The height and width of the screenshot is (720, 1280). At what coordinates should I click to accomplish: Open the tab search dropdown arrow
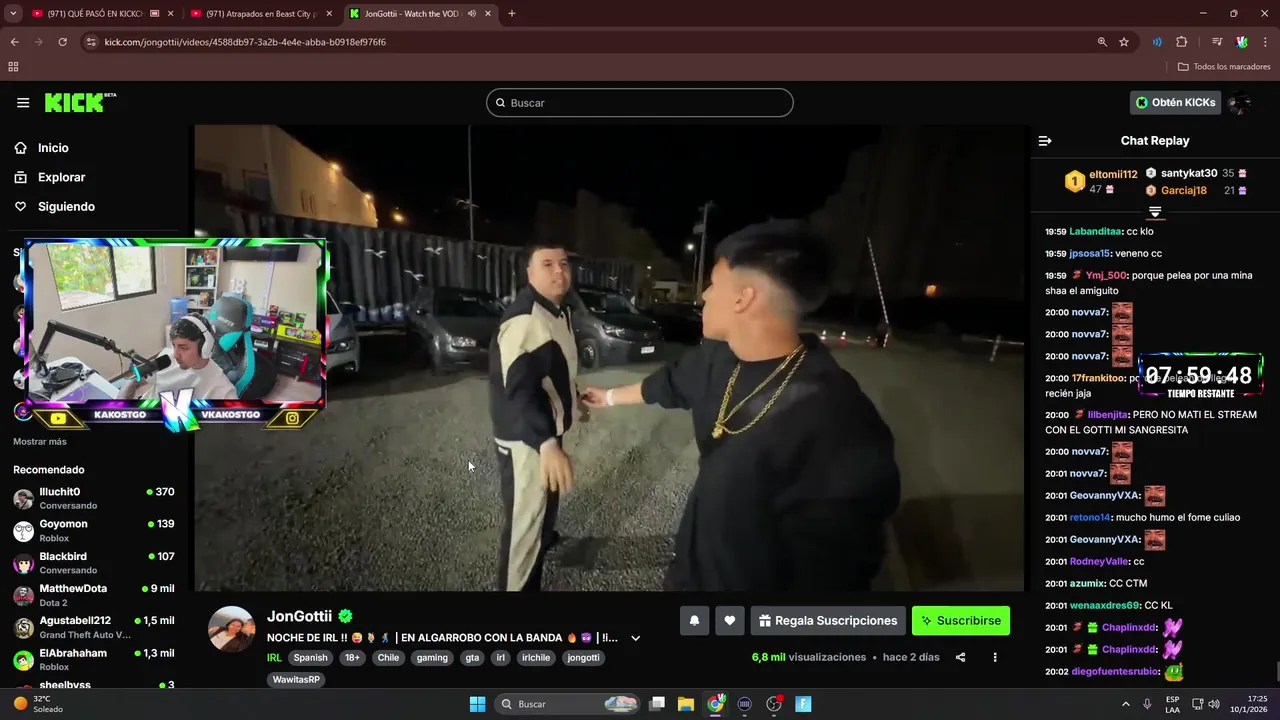pos(13,14)
